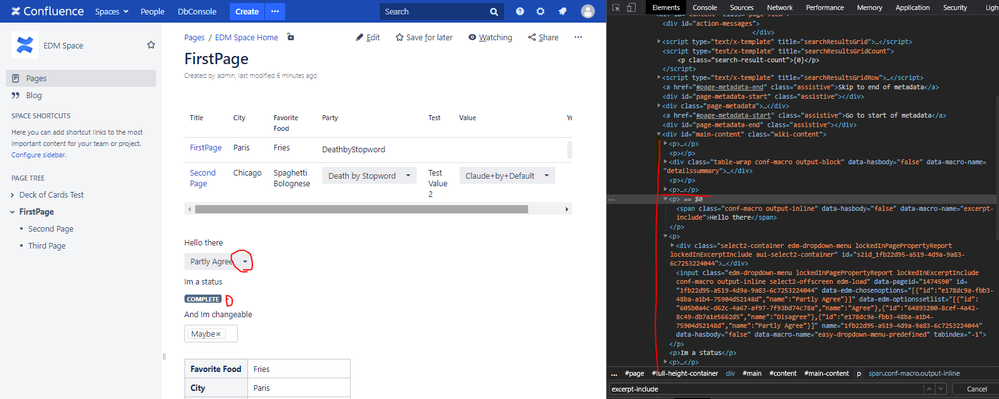The width and height of the screenshot is (999, 399).
Task: Toggle Watching for this page
Action: [490, 38]
